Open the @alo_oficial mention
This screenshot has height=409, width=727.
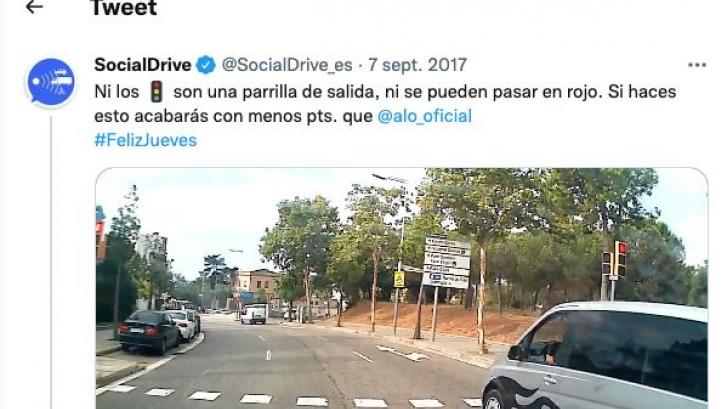coord(425,116)
